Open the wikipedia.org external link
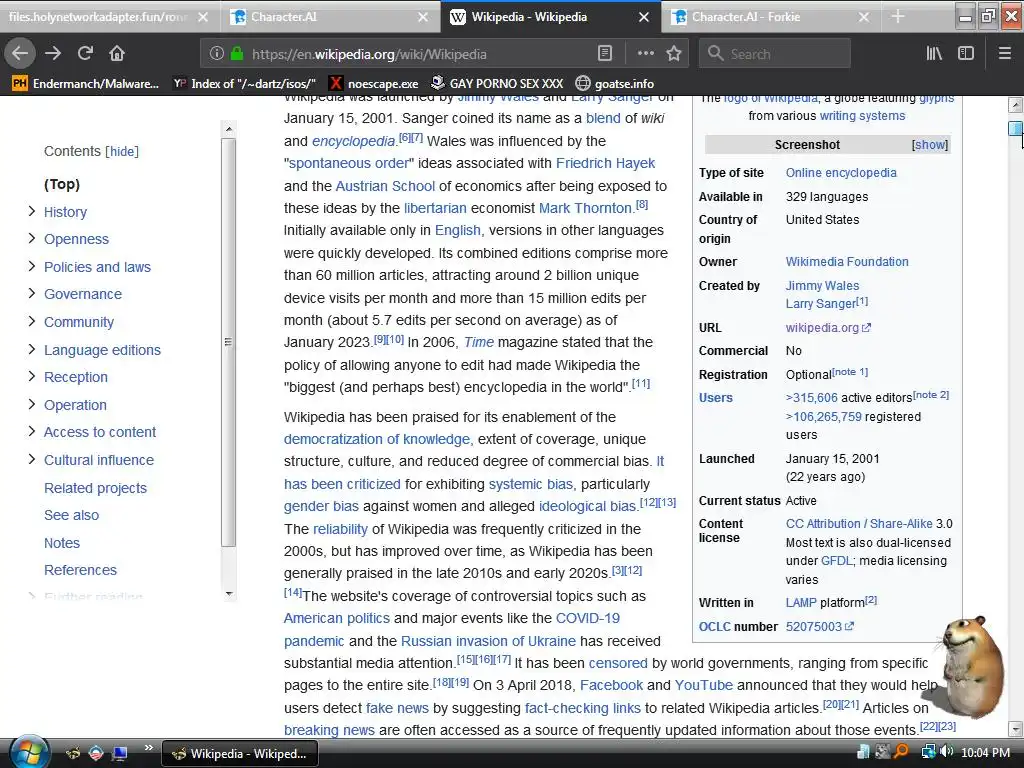 coord(828,328)
